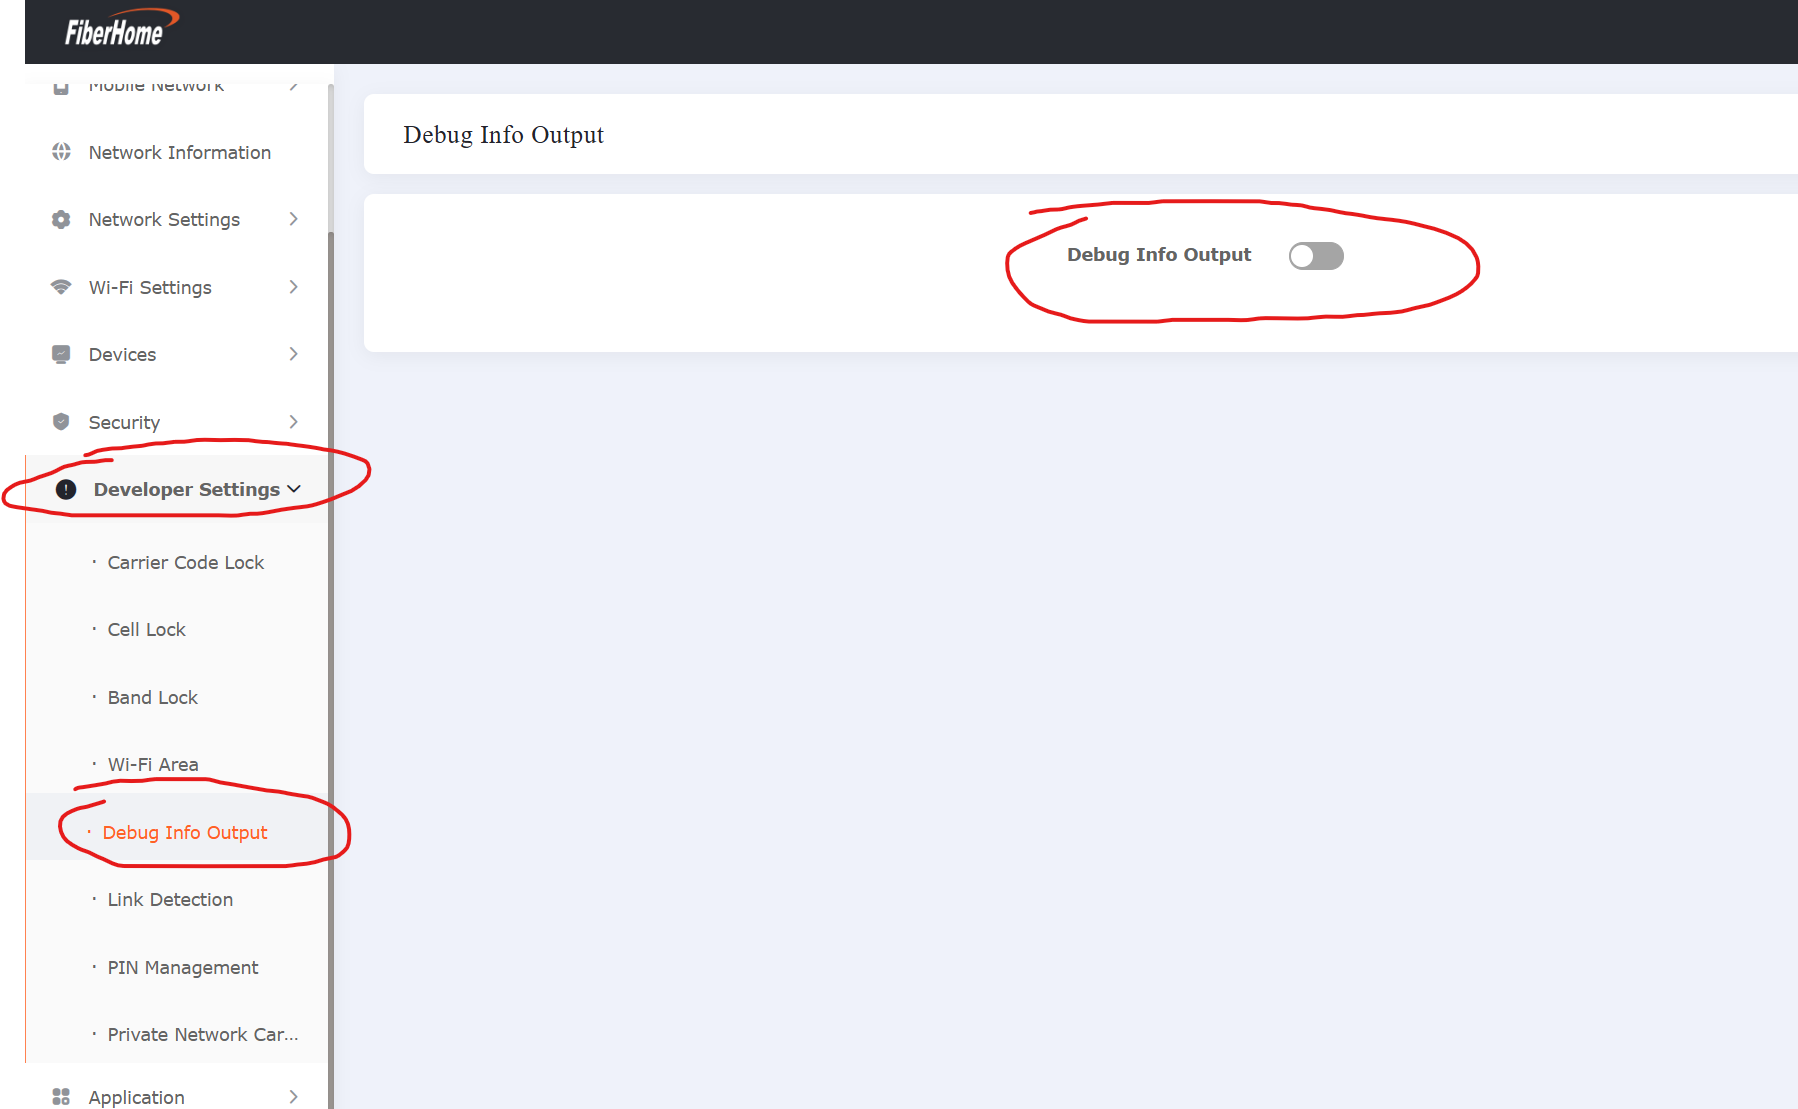Screen dimensions: 1798x1109
Task: Expand the Security menu chevron
Action: click(293, 422)
